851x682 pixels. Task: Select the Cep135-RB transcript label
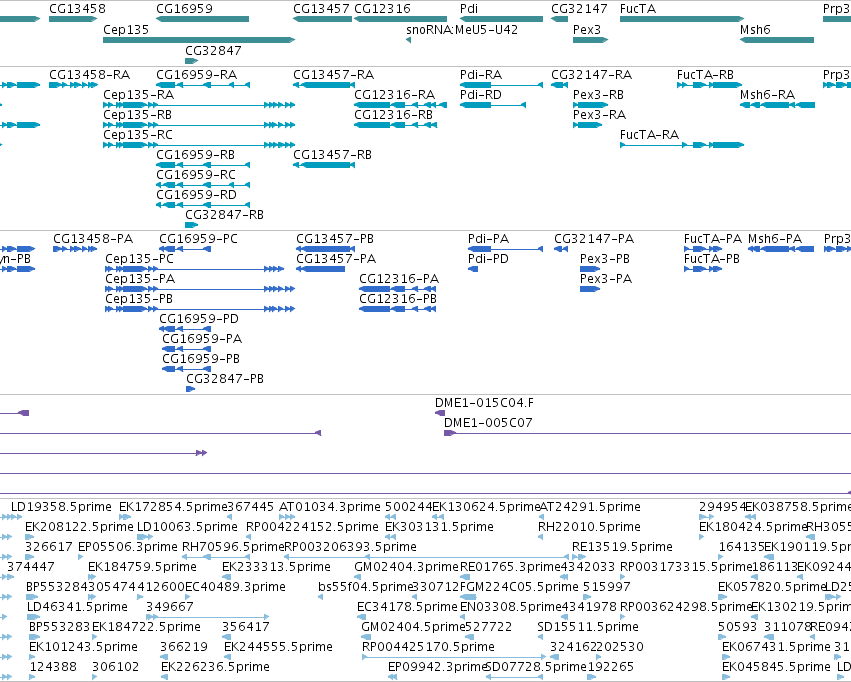(137, 114)
